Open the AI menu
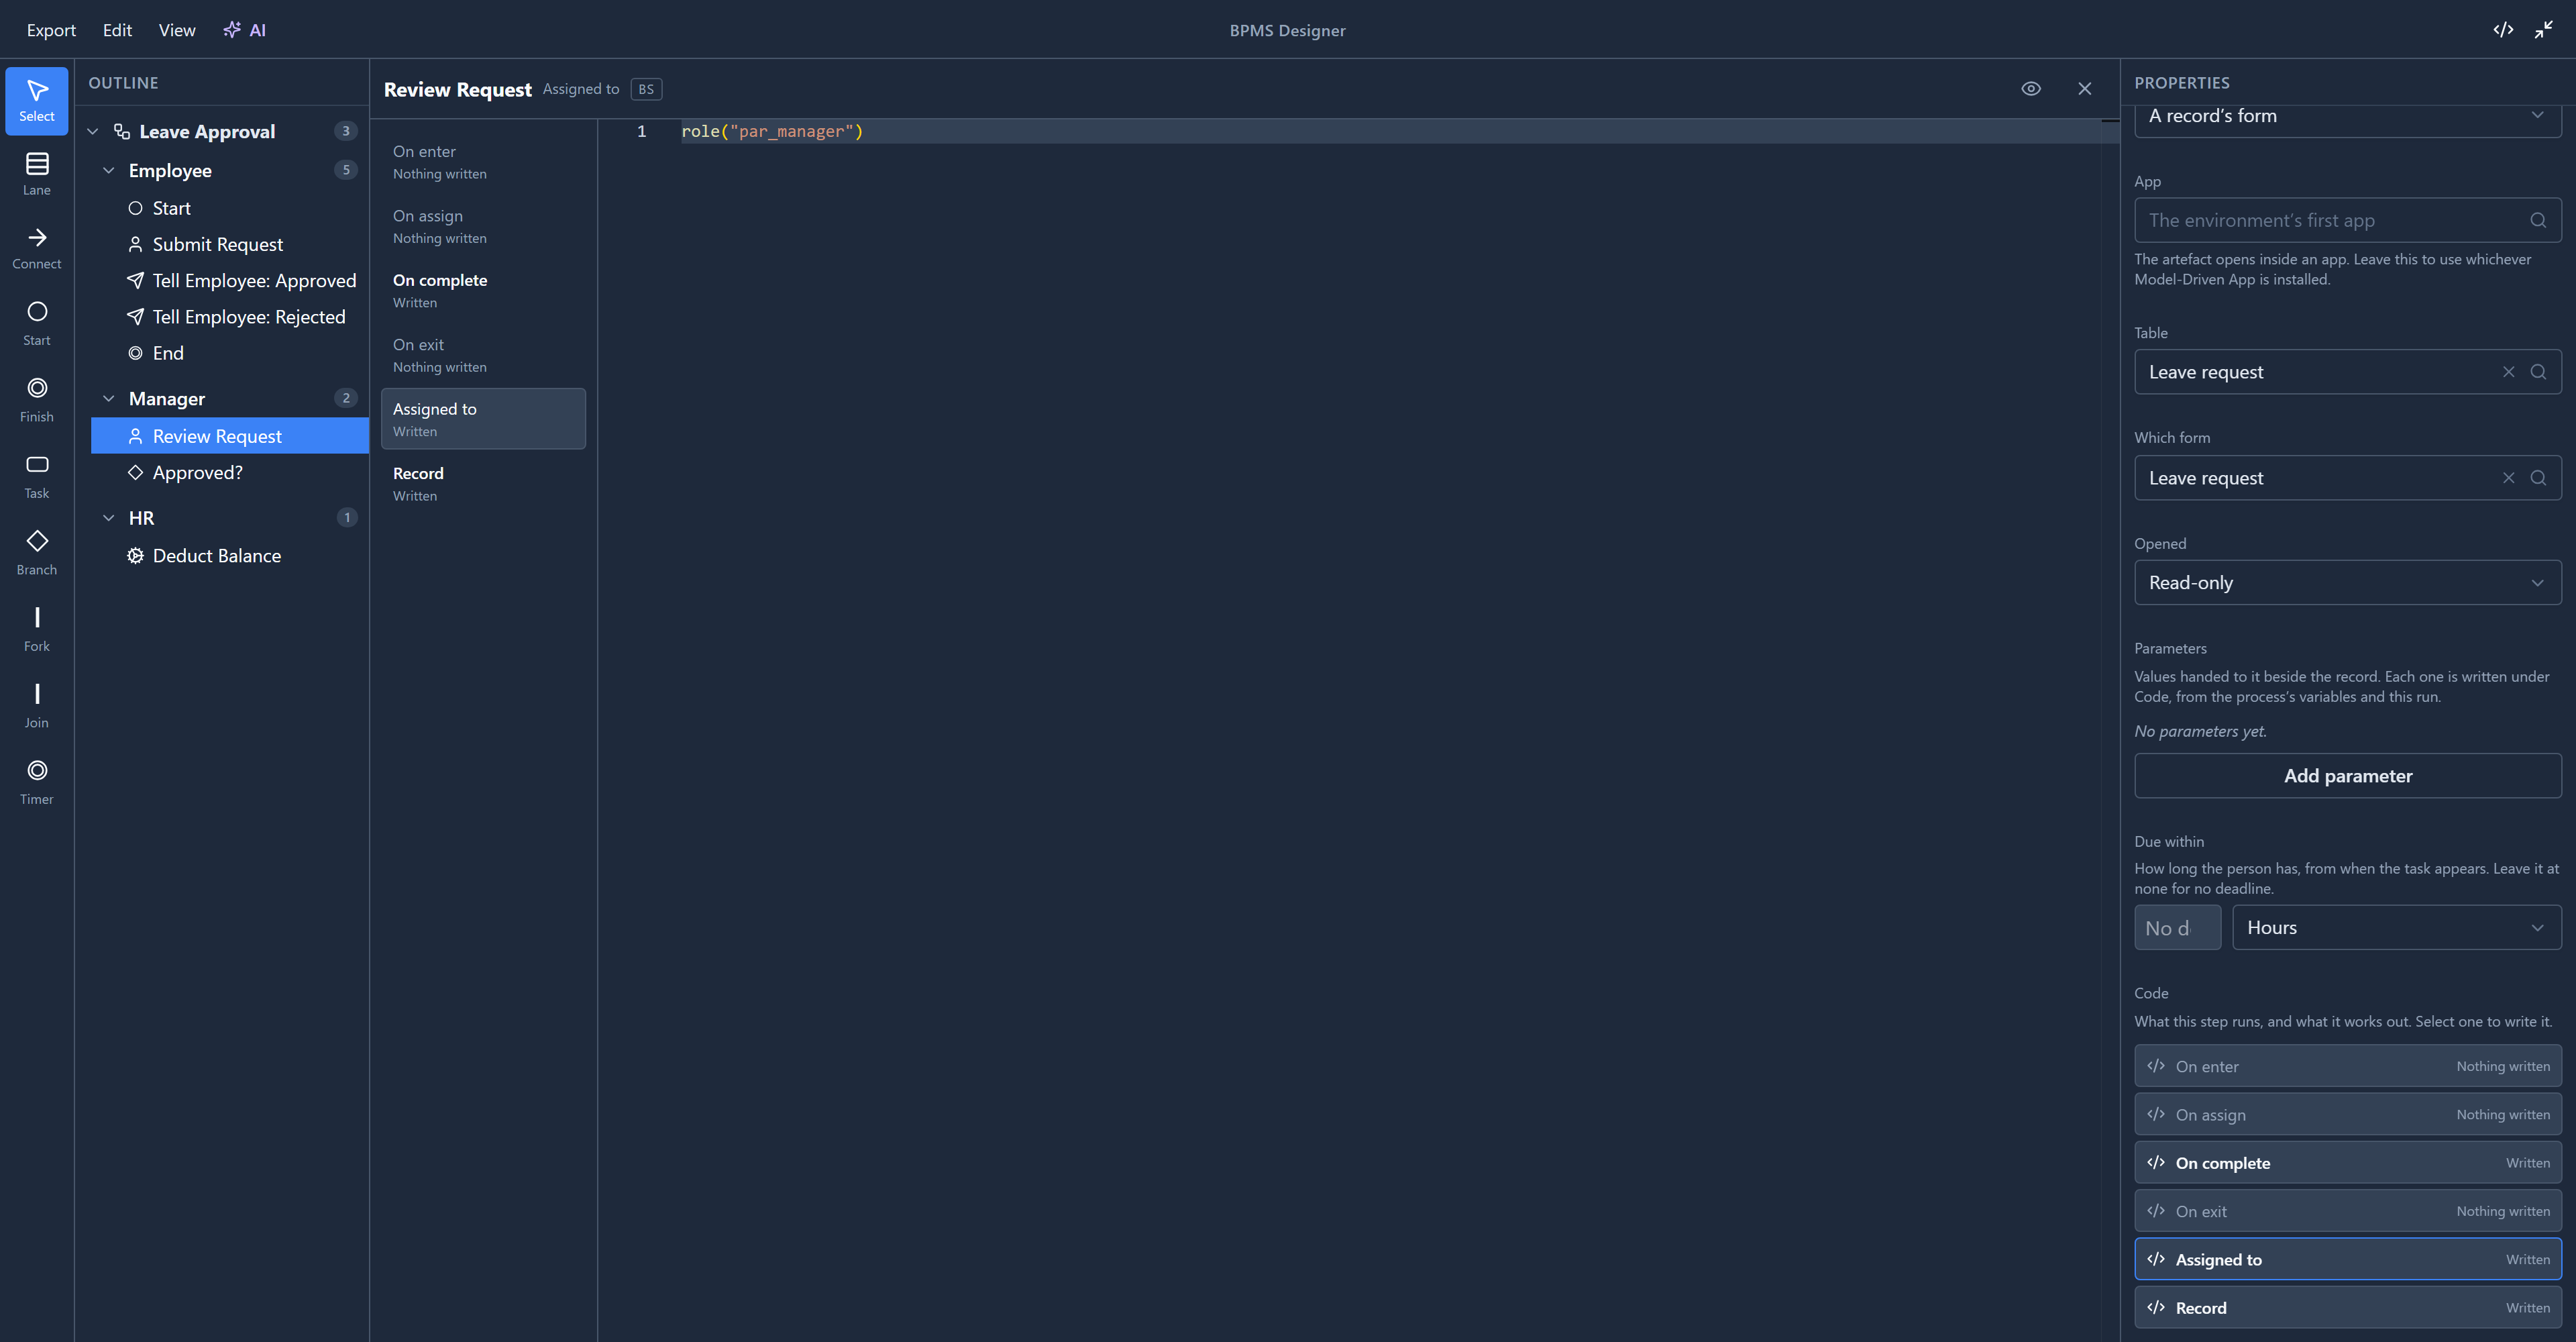Image resolution: width=2576 pixels, height=1342 pixels. (245, 30)
